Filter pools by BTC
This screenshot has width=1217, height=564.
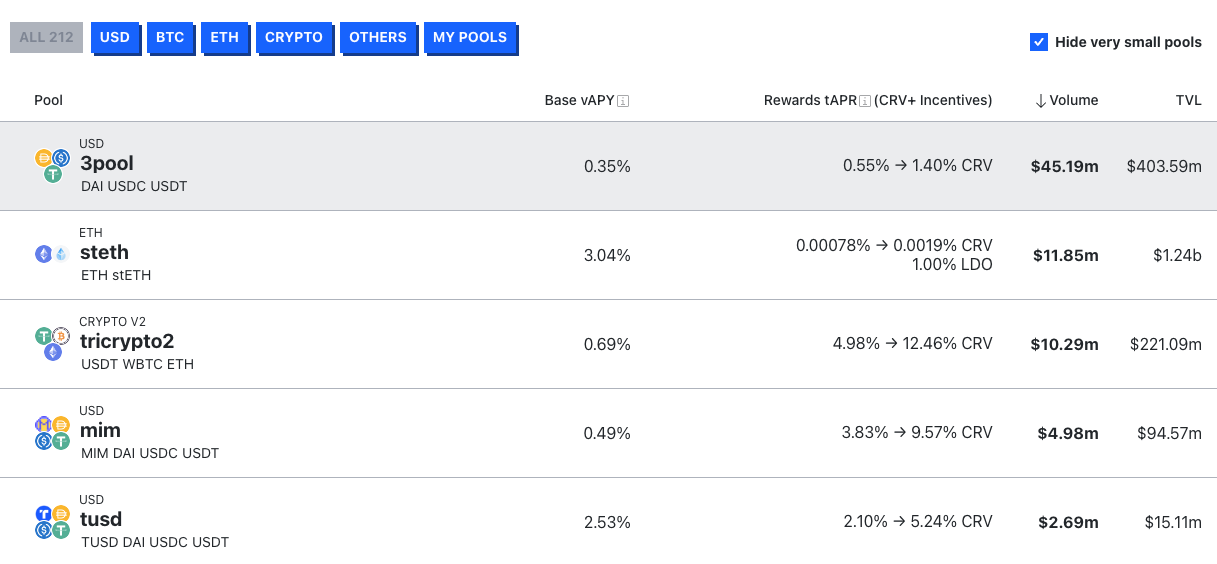pyautogui.click(x=170, y=38)
